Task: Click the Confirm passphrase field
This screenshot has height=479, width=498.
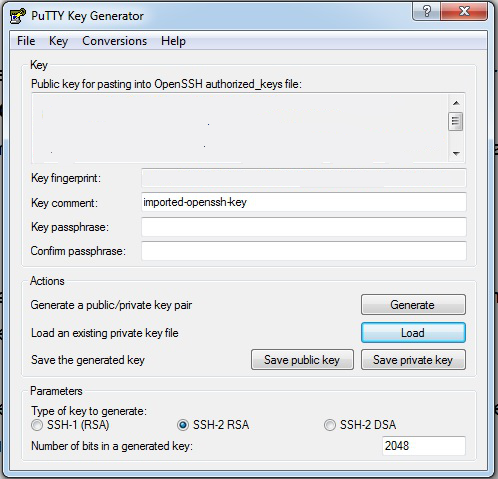Action: click(304, 251)
